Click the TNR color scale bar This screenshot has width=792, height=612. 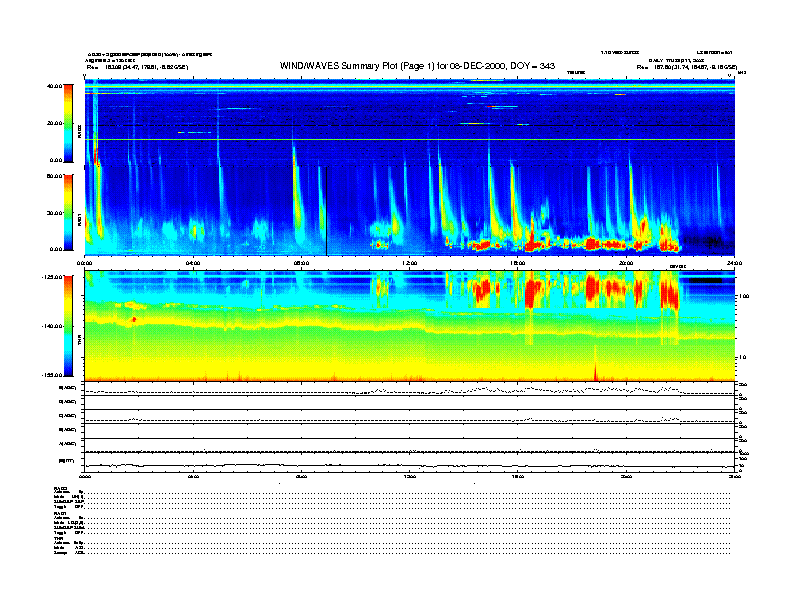point(68,325)
